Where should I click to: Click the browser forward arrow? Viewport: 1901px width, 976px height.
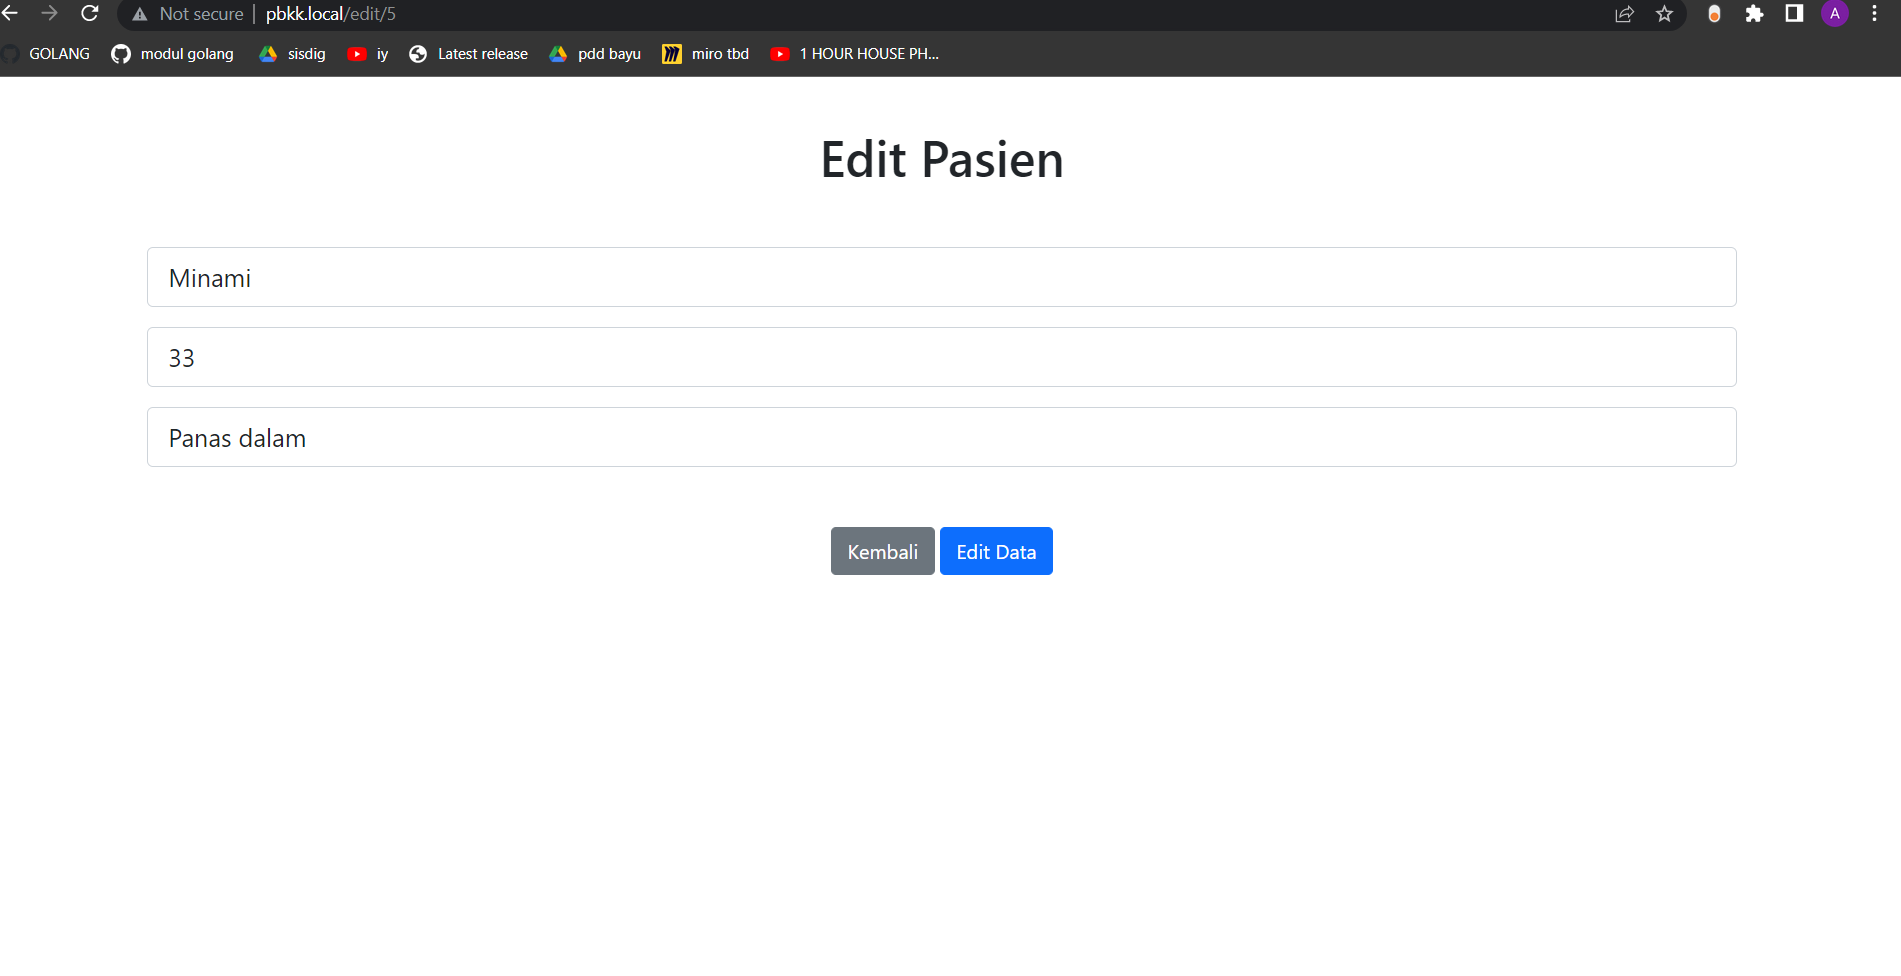[50, 14]
